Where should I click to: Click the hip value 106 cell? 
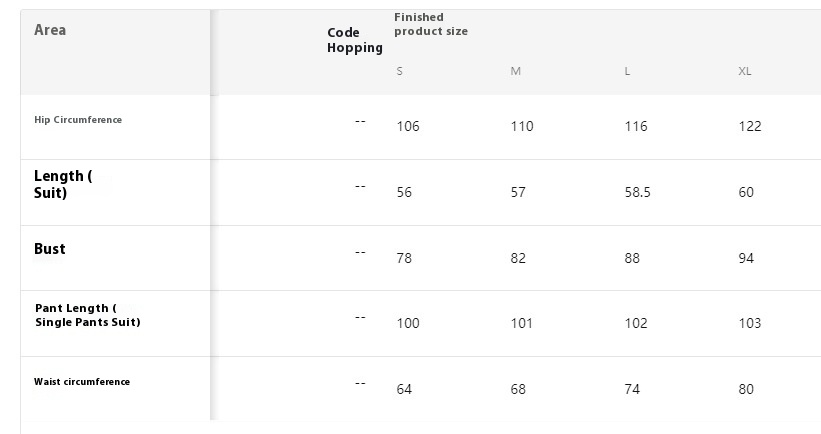[408, 126]
